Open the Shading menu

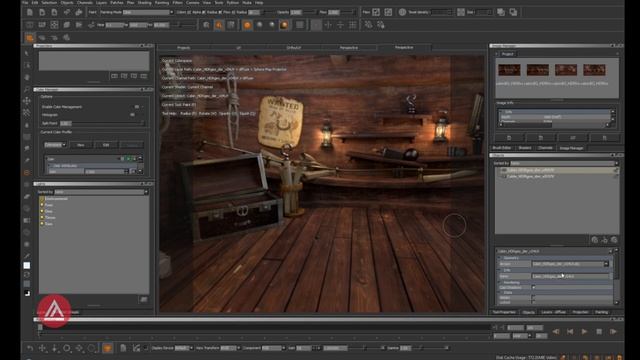pyautogui.click(x=144, y=2)
